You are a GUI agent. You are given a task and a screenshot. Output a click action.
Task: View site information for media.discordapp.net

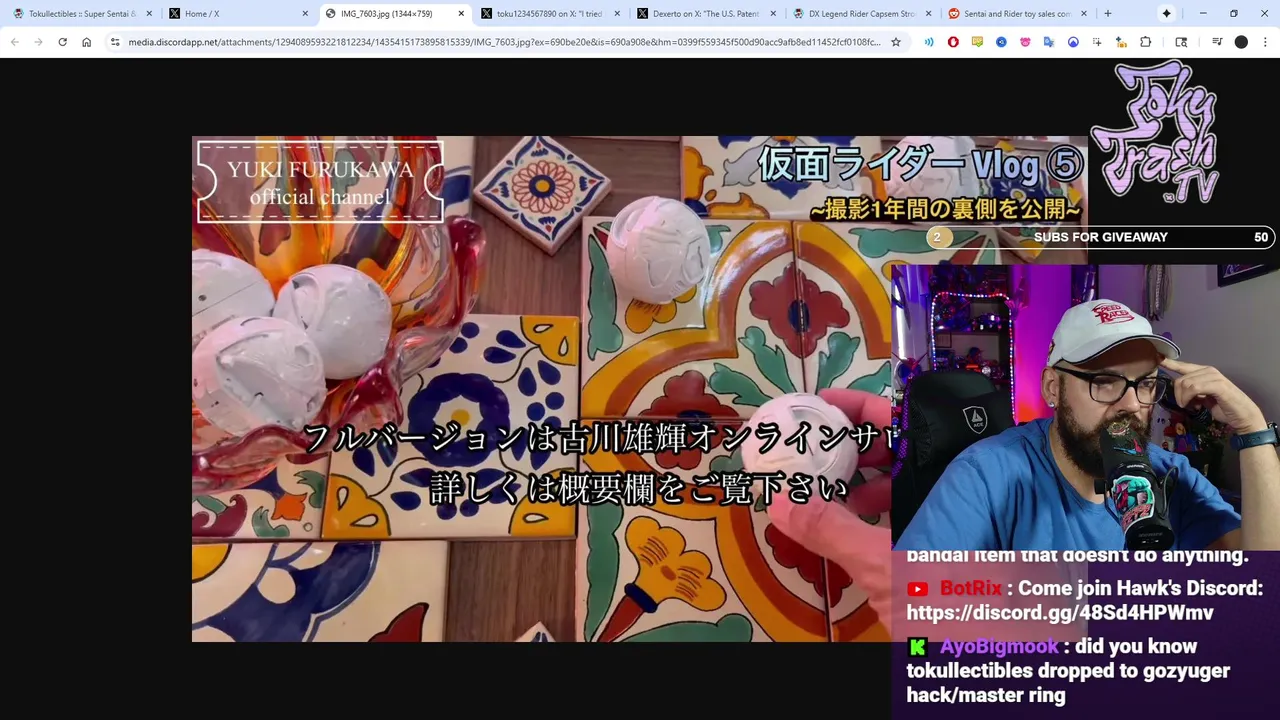point(115,42)
